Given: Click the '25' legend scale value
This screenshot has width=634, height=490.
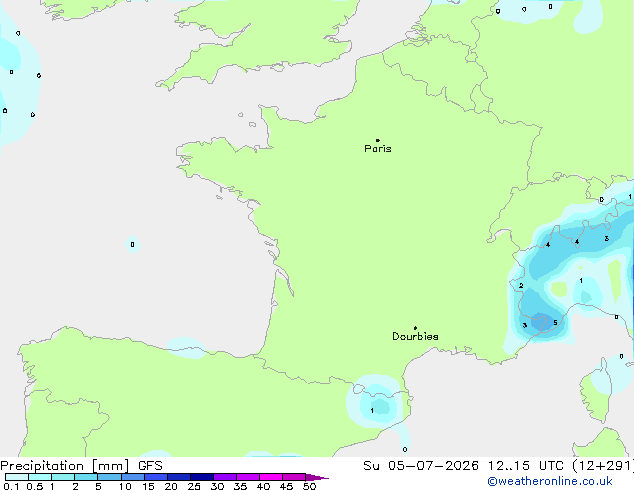Looking at the screenshot, I should (x=194, y=486).
